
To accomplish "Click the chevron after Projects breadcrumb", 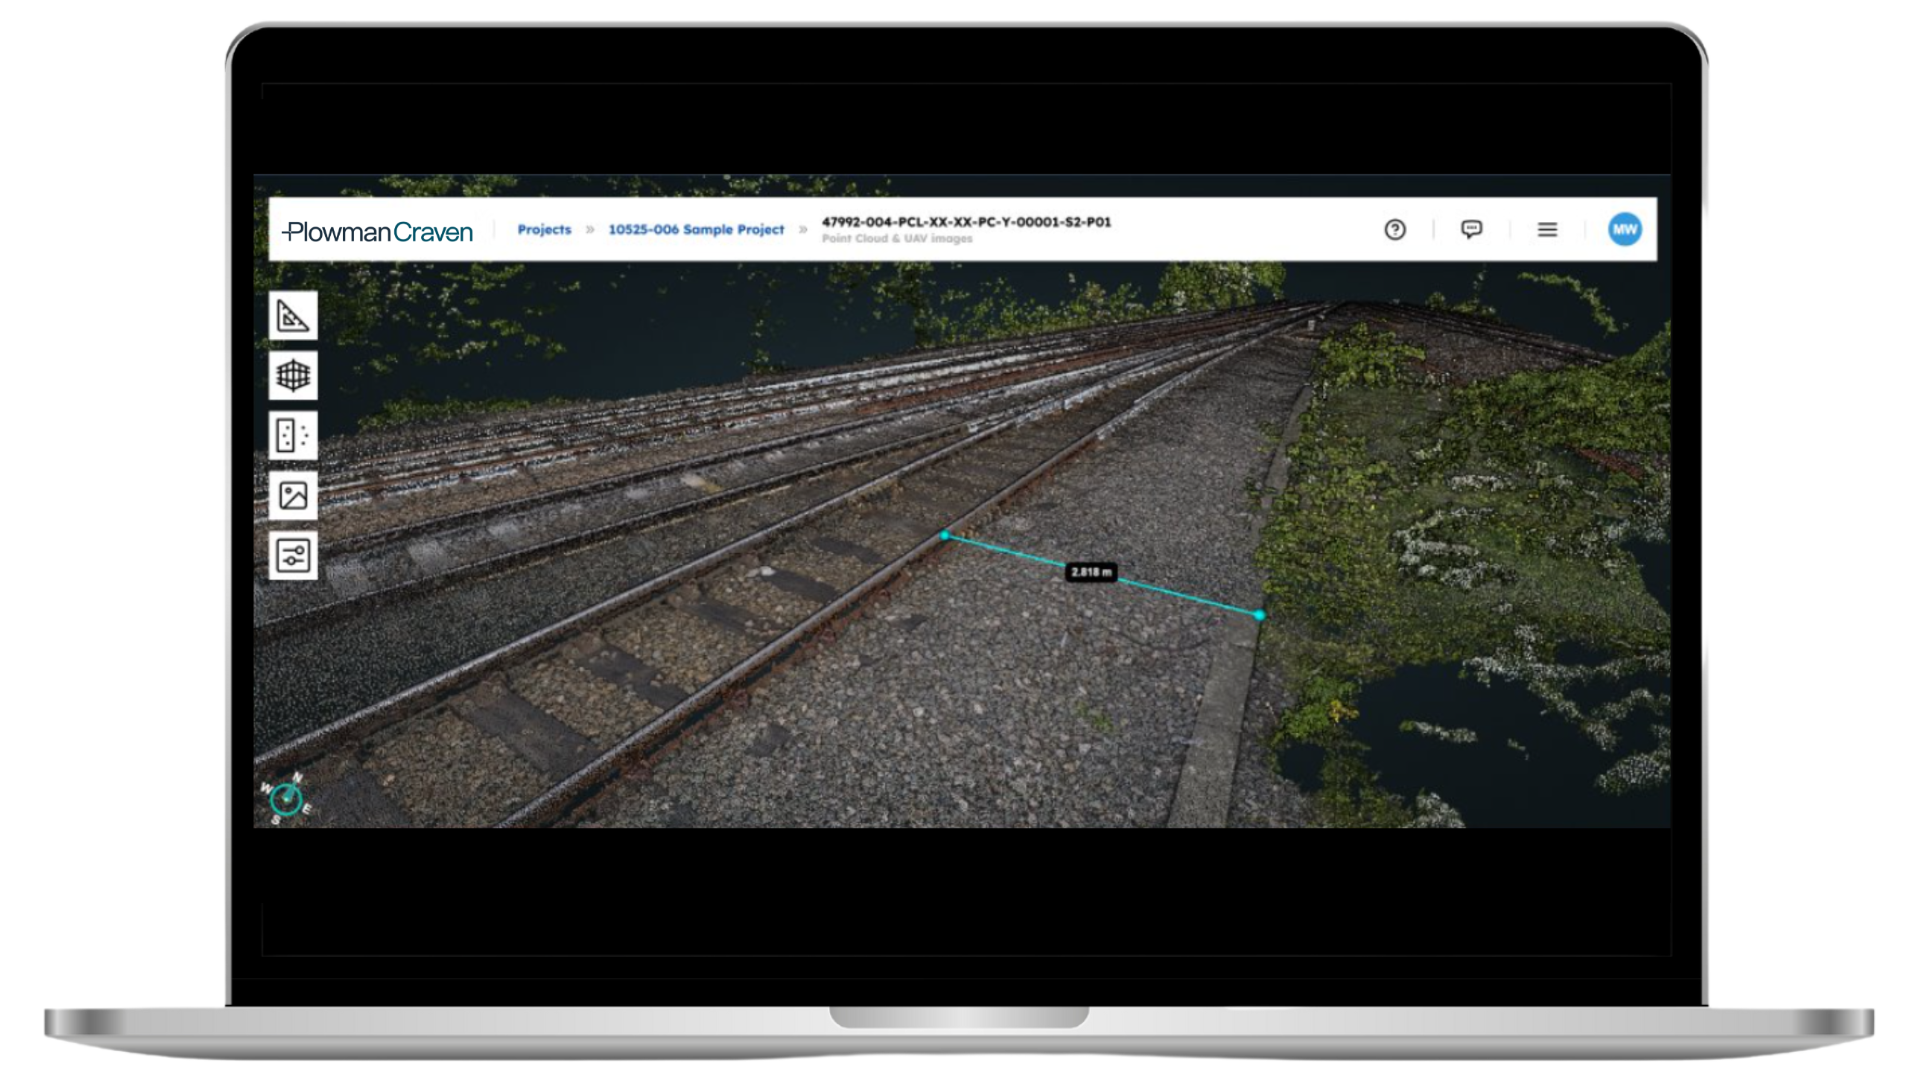I will [x=590, y=230].
